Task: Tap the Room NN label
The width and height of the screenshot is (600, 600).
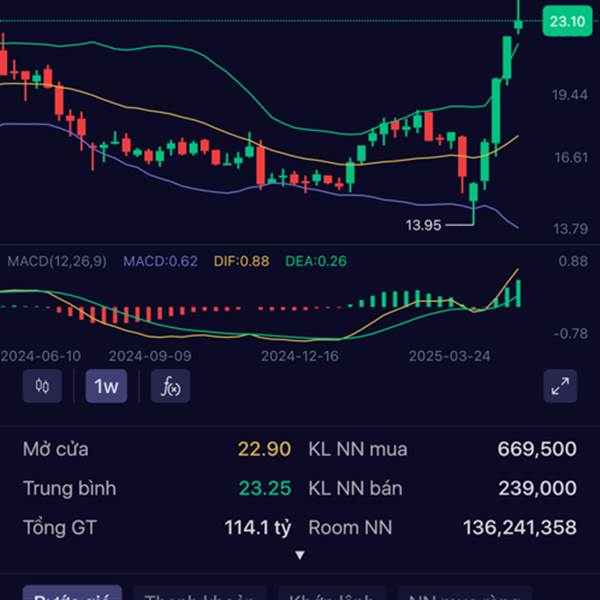Action: tap(350, 528)
